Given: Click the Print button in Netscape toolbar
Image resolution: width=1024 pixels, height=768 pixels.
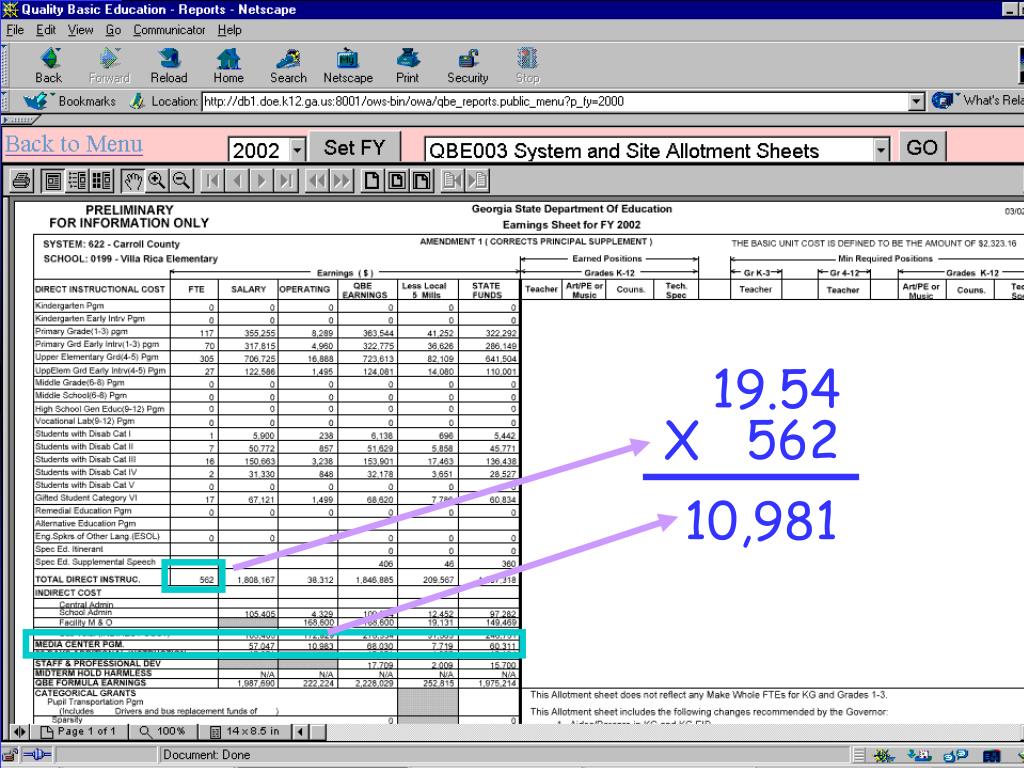Looking at the screenshot, I should click(x=408, y=66).
